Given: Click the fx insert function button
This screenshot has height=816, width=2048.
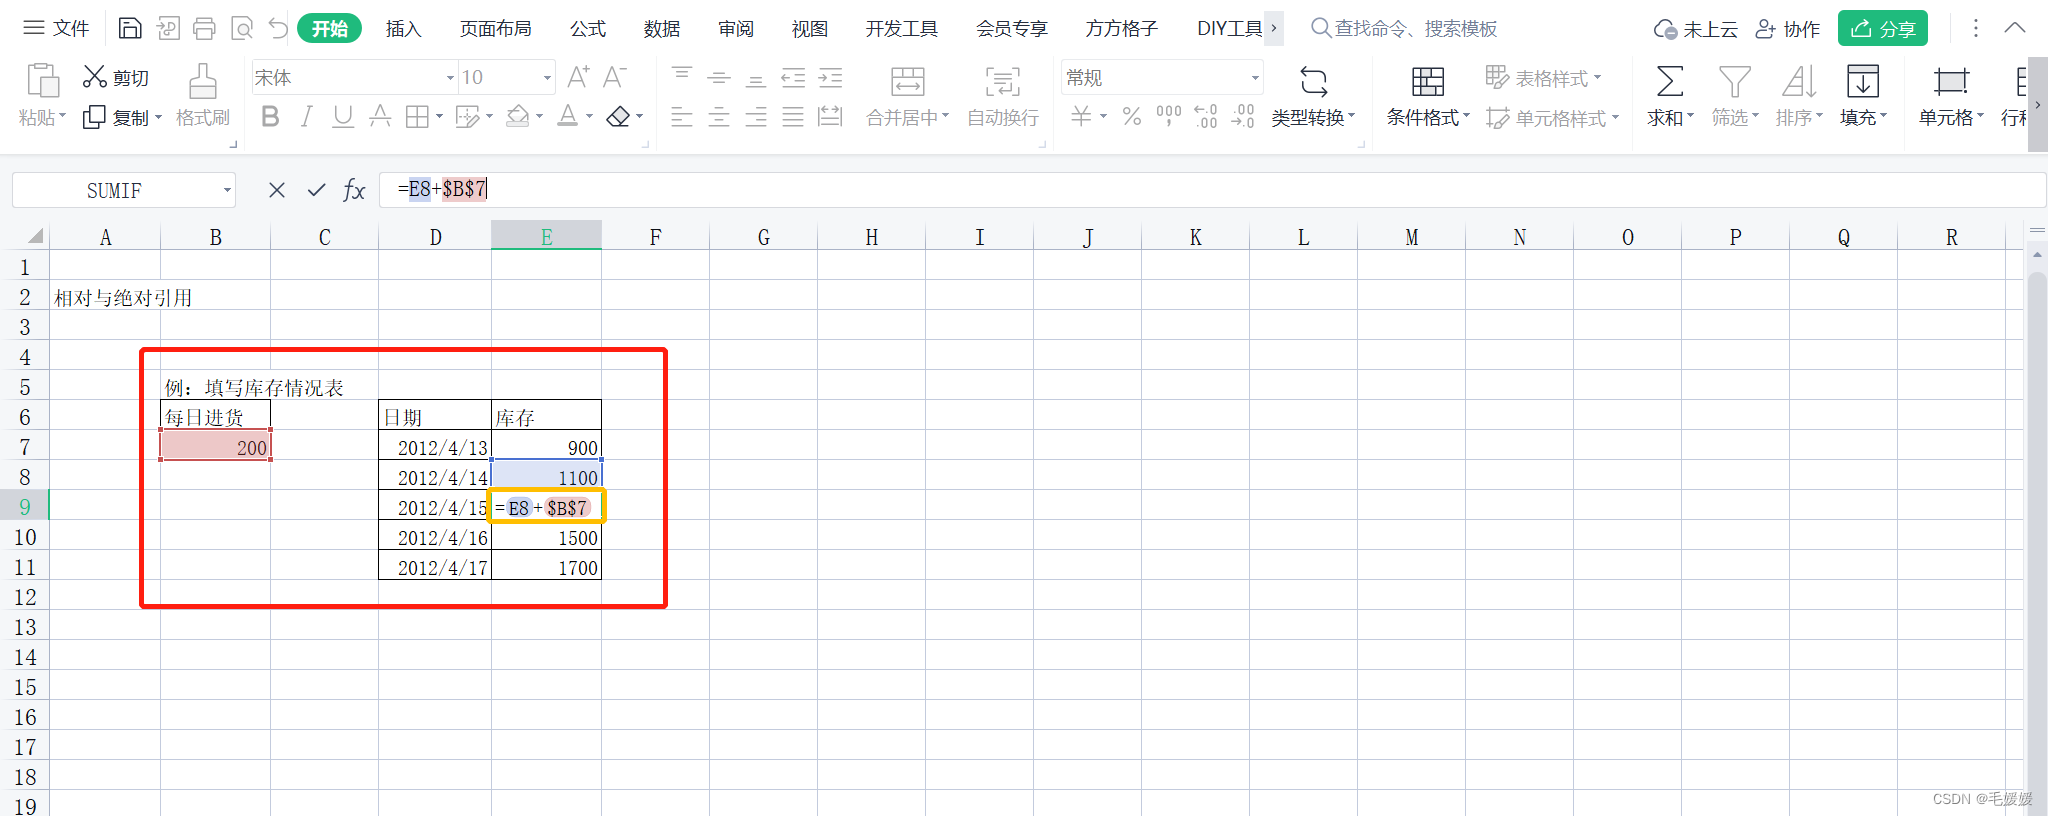Looking at the screenshot, I should pos(354,190).
